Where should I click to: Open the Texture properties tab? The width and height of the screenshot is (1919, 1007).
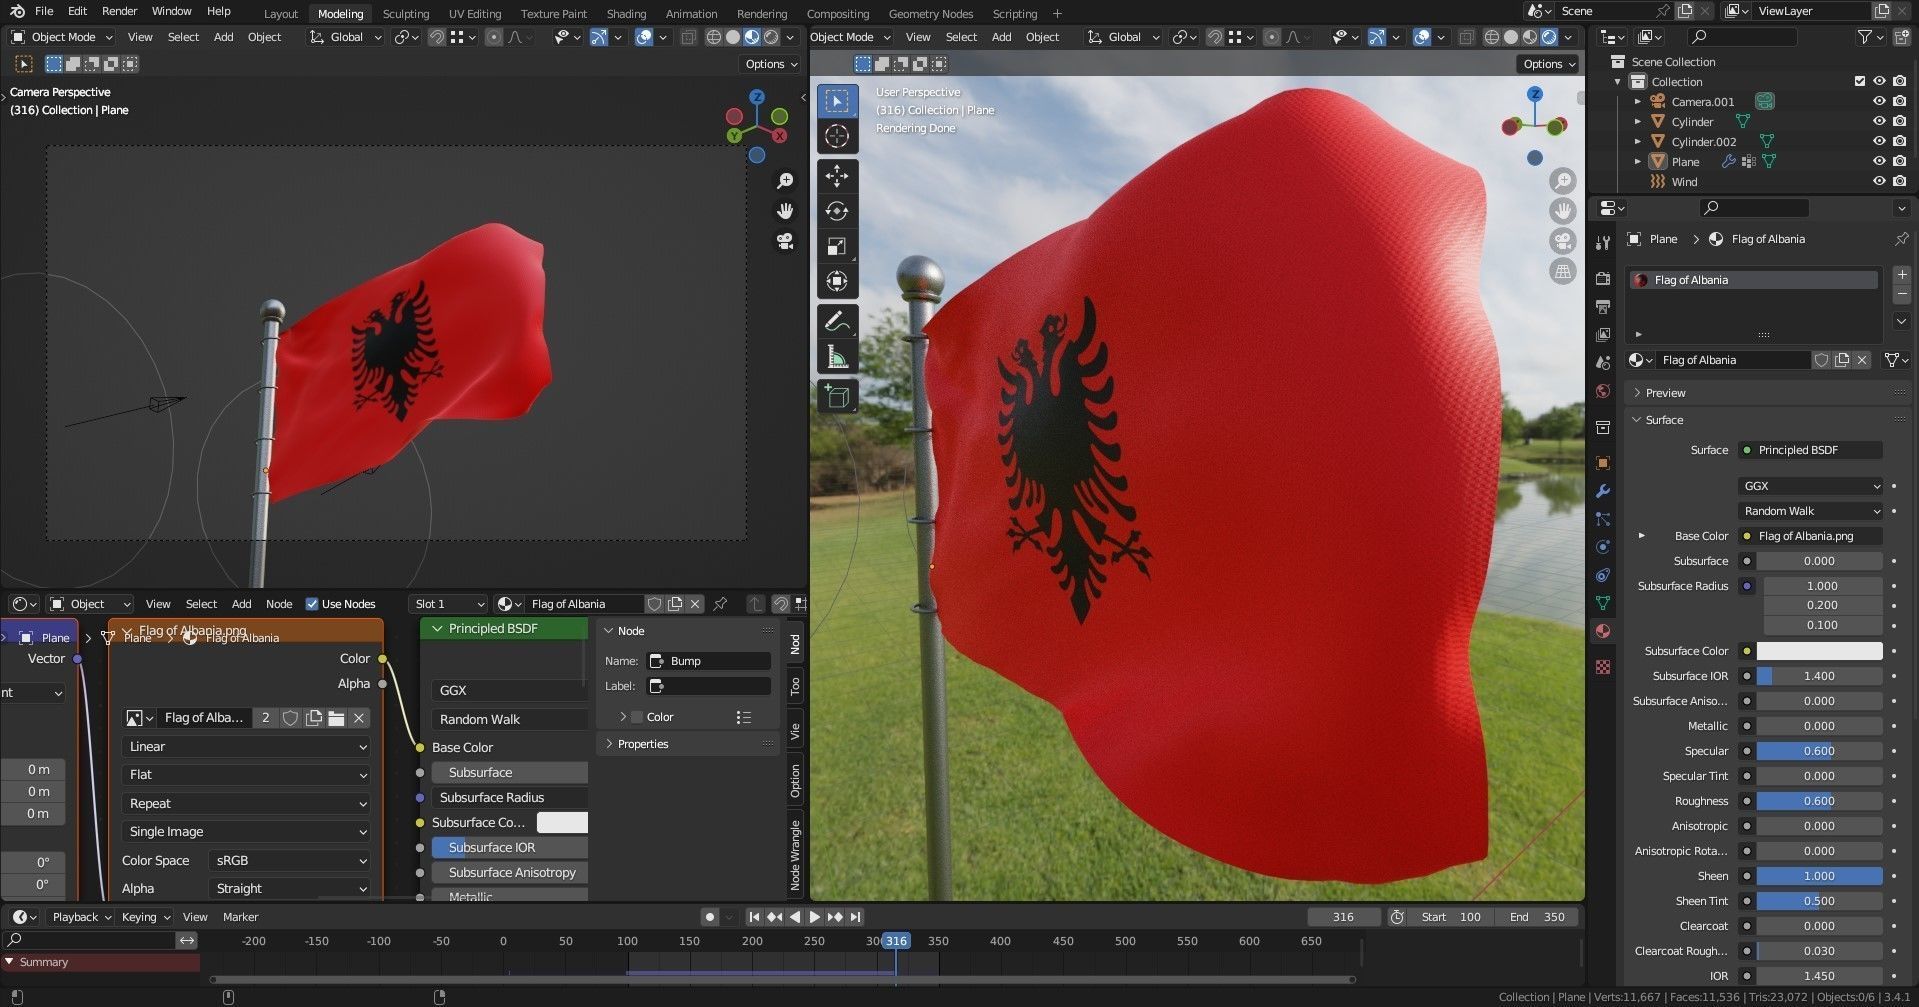(1603, 667)
